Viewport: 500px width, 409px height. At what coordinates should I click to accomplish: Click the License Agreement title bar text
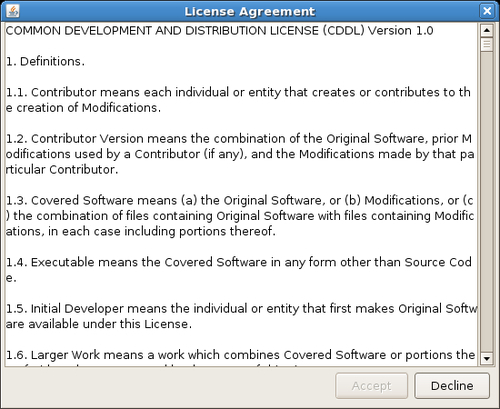pos(250,12)
